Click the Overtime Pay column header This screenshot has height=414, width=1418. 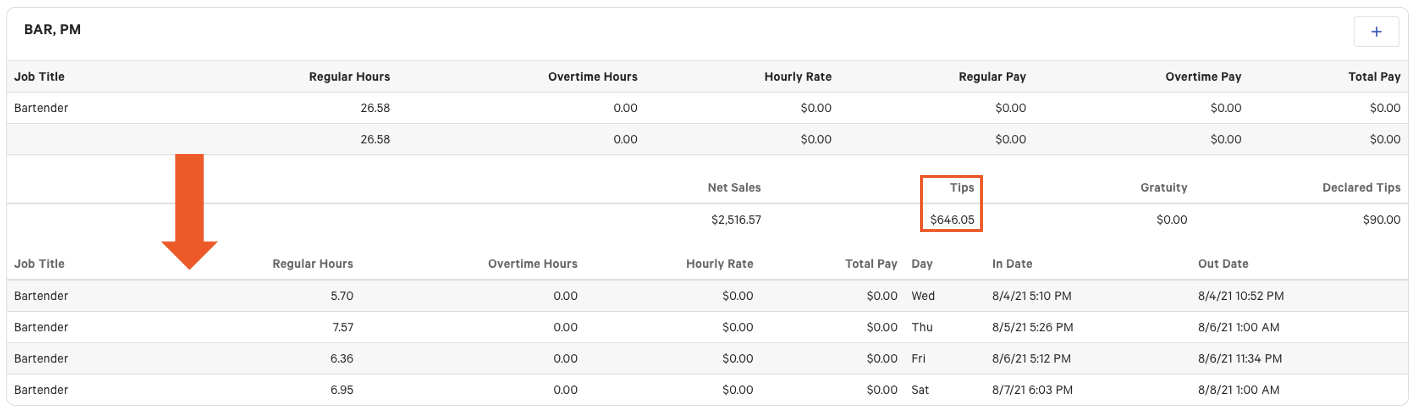click(1203, 77)
